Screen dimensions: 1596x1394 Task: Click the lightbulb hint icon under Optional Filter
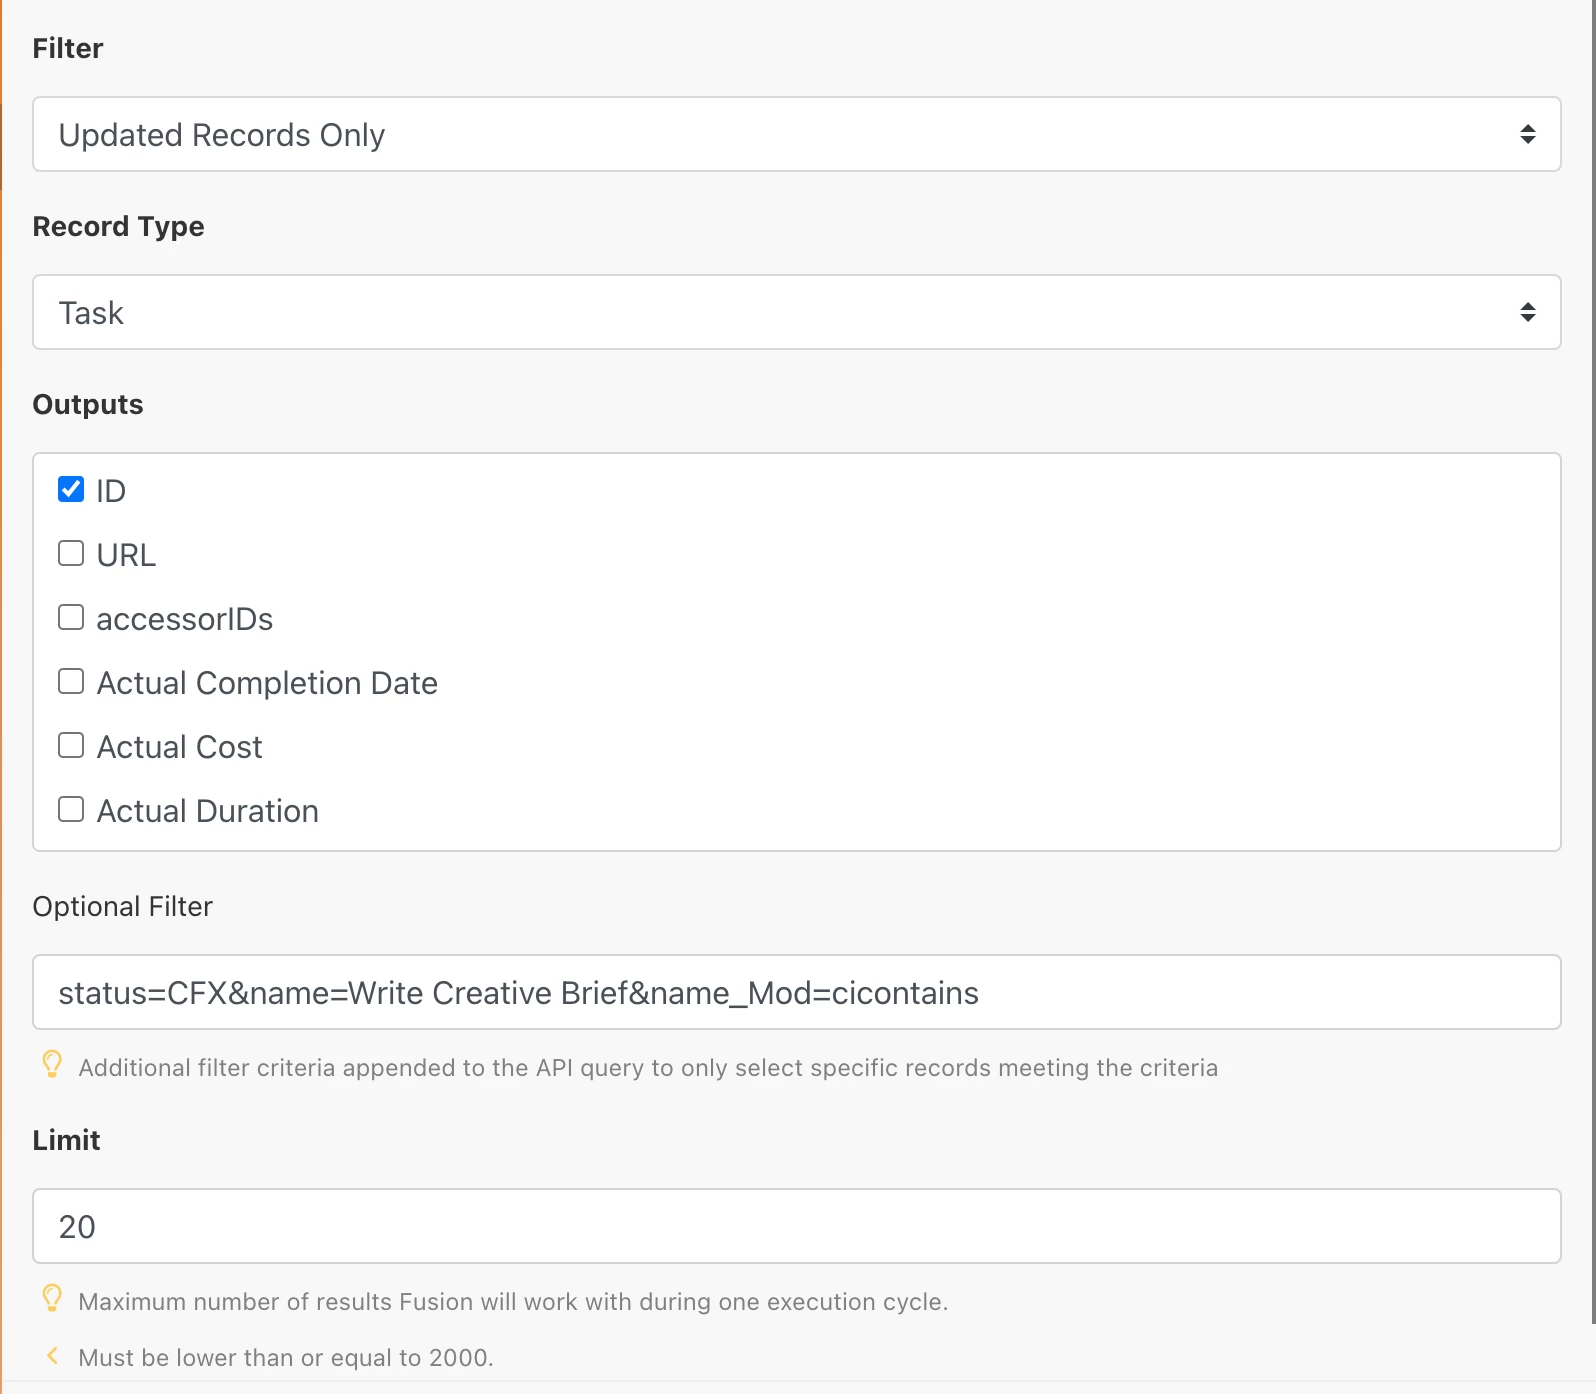click(52, 1064)
